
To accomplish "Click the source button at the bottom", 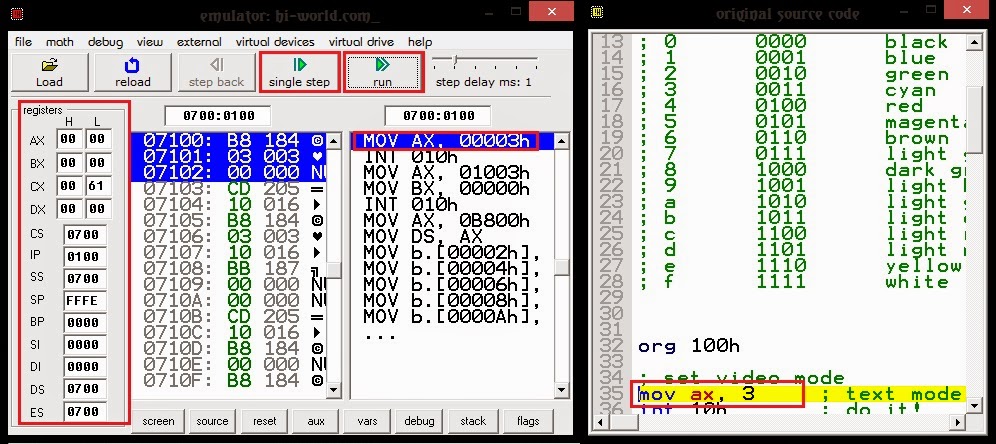I will pyautogui.click(x=212, y=420).
